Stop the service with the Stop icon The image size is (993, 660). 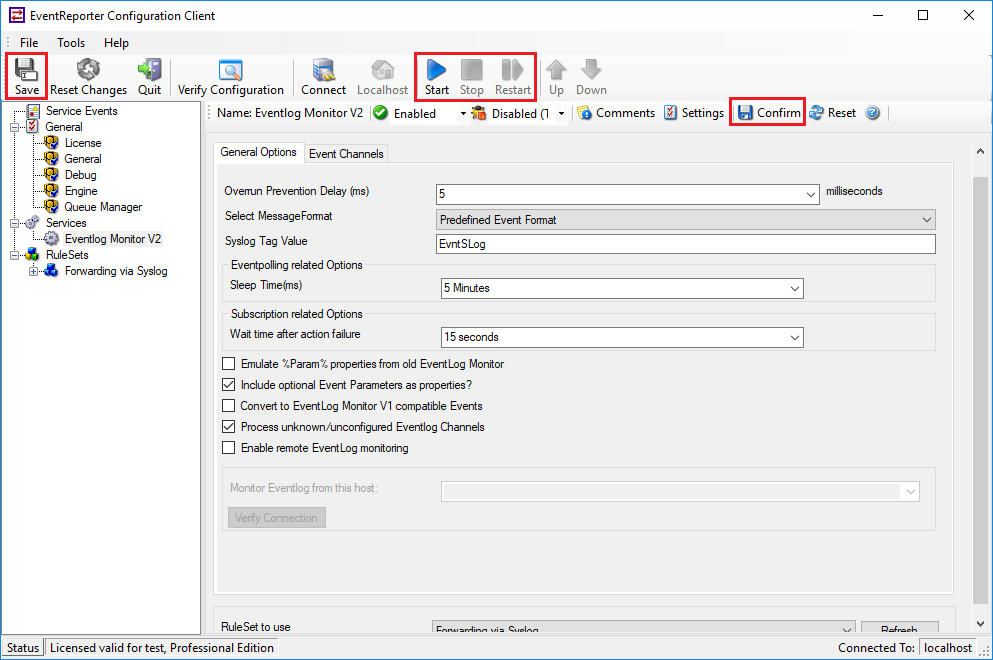(471, 77)
